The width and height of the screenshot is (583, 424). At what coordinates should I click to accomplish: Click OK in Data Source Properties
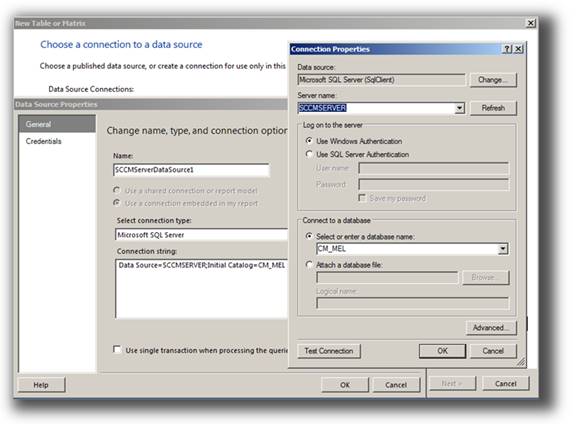coord(345,385)
